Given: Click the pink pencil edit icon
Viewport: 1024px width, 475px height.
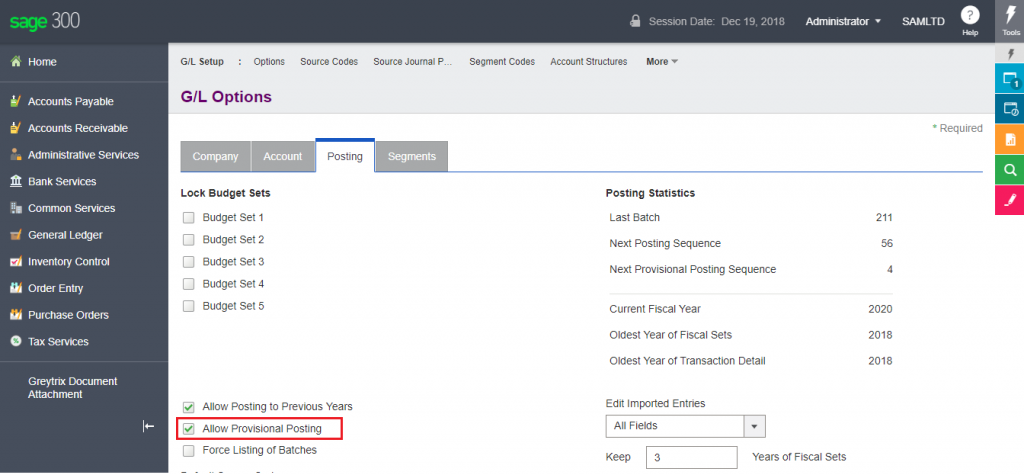Looking at the screenshot, I should pyautogui.click(x=1010, y=200).
